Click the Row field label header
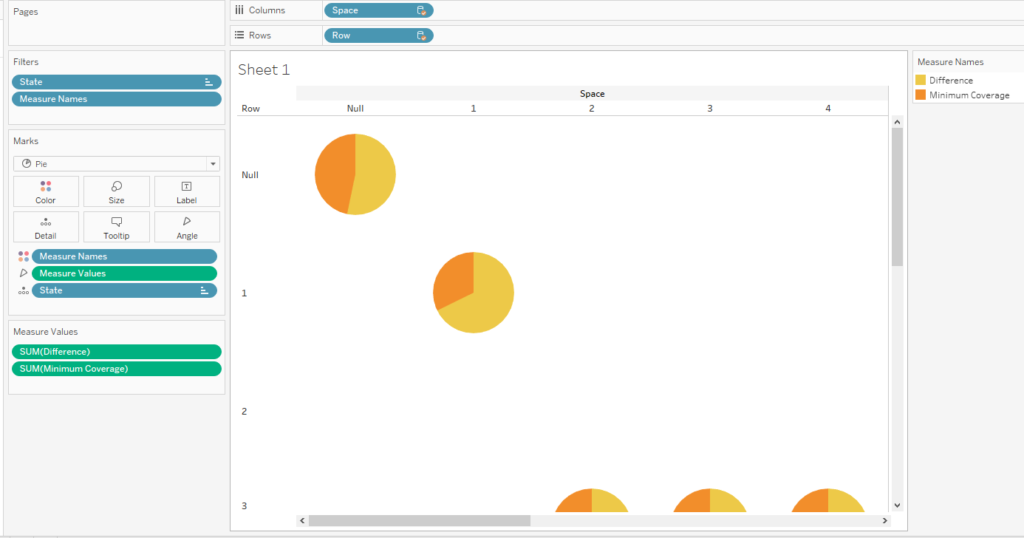The image size is (1024, 538). coord(251,108)
